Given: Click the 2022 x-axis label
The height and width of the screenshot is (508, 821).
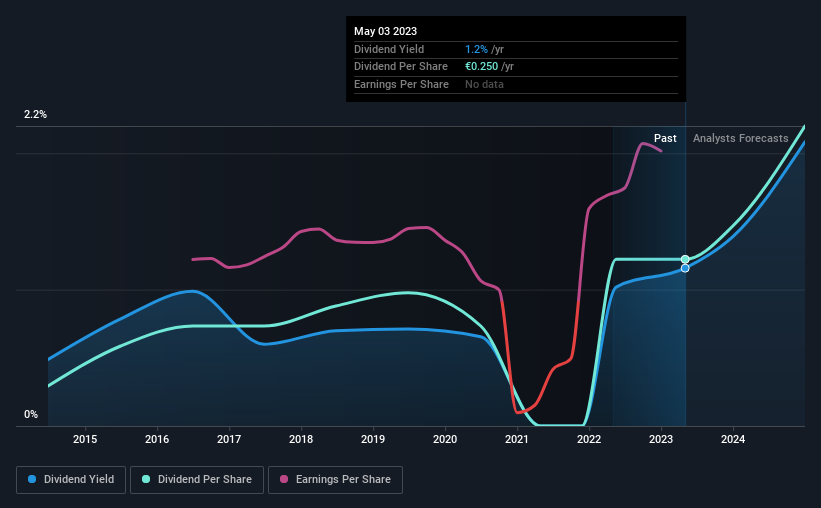Looking at the screenshot, I should [589, 439].
